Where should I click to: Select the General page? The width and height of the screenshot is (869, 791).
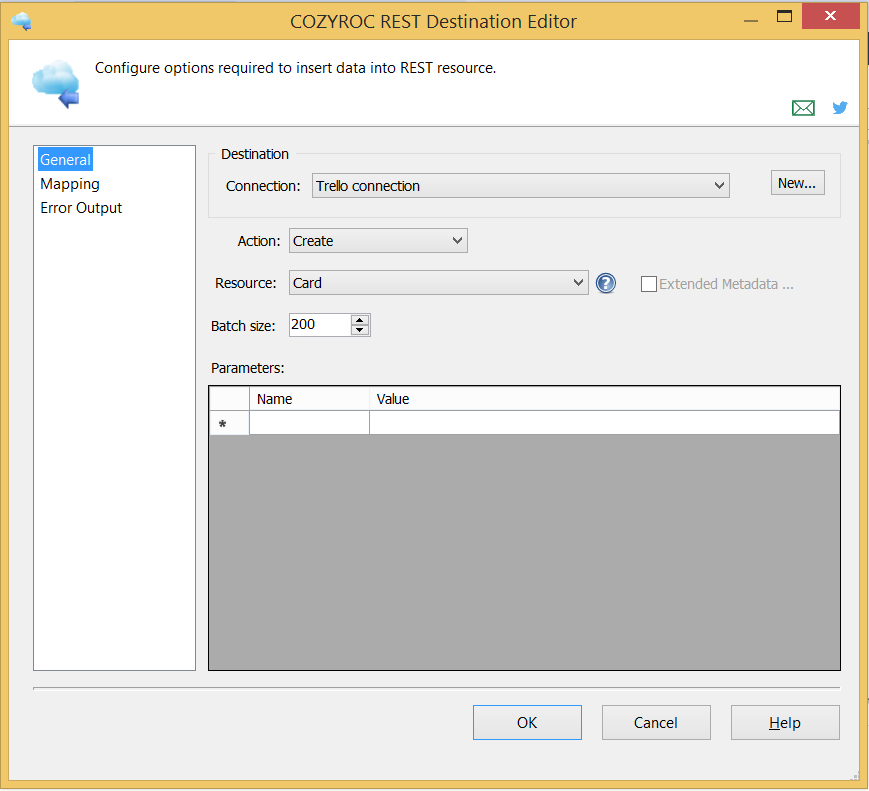tap(65, 160)
